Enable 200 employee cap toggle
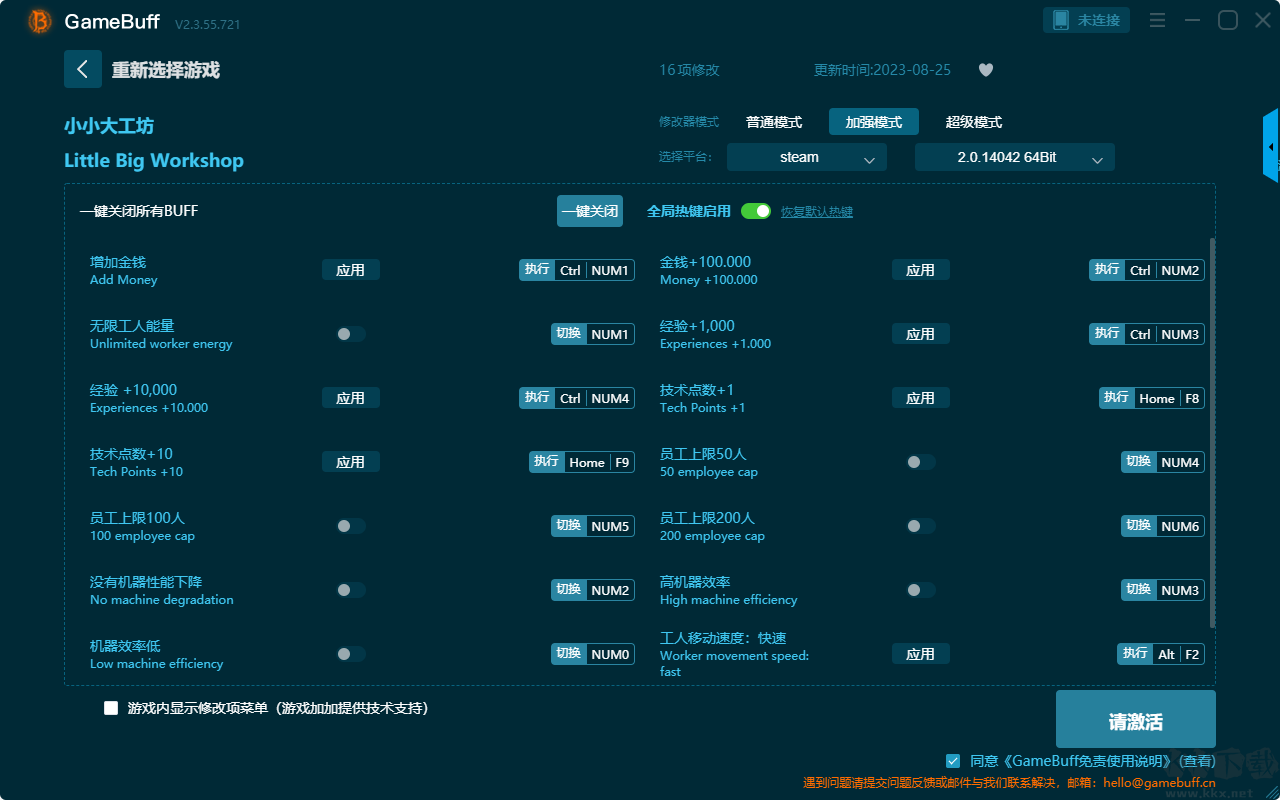This screenshot has height=800, width=1280. coord(921,526)
